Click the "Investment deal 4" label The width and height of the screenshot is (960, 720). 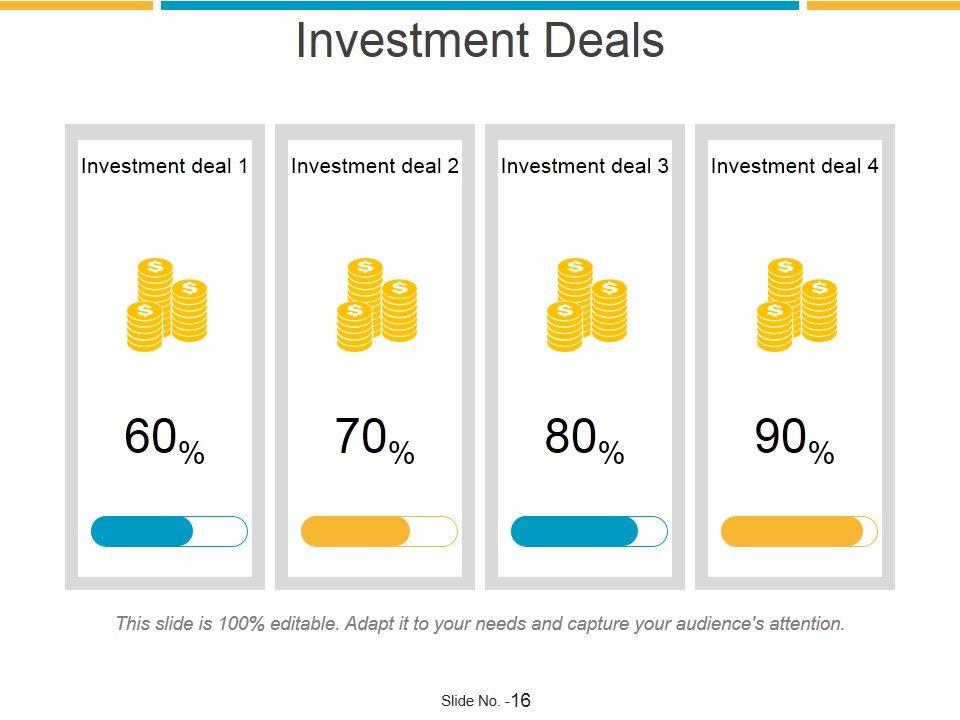(x=795, y=166)
